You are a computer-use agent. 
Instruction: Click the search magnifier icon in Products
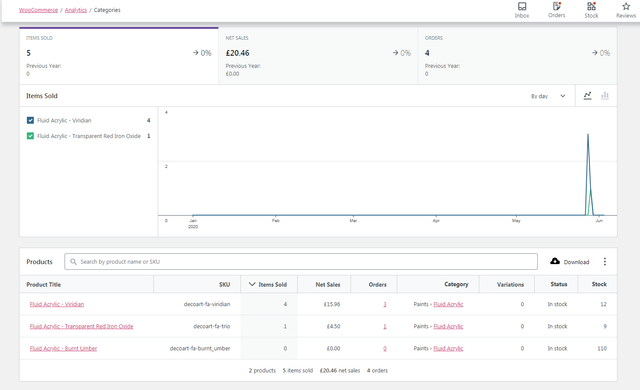73,261
